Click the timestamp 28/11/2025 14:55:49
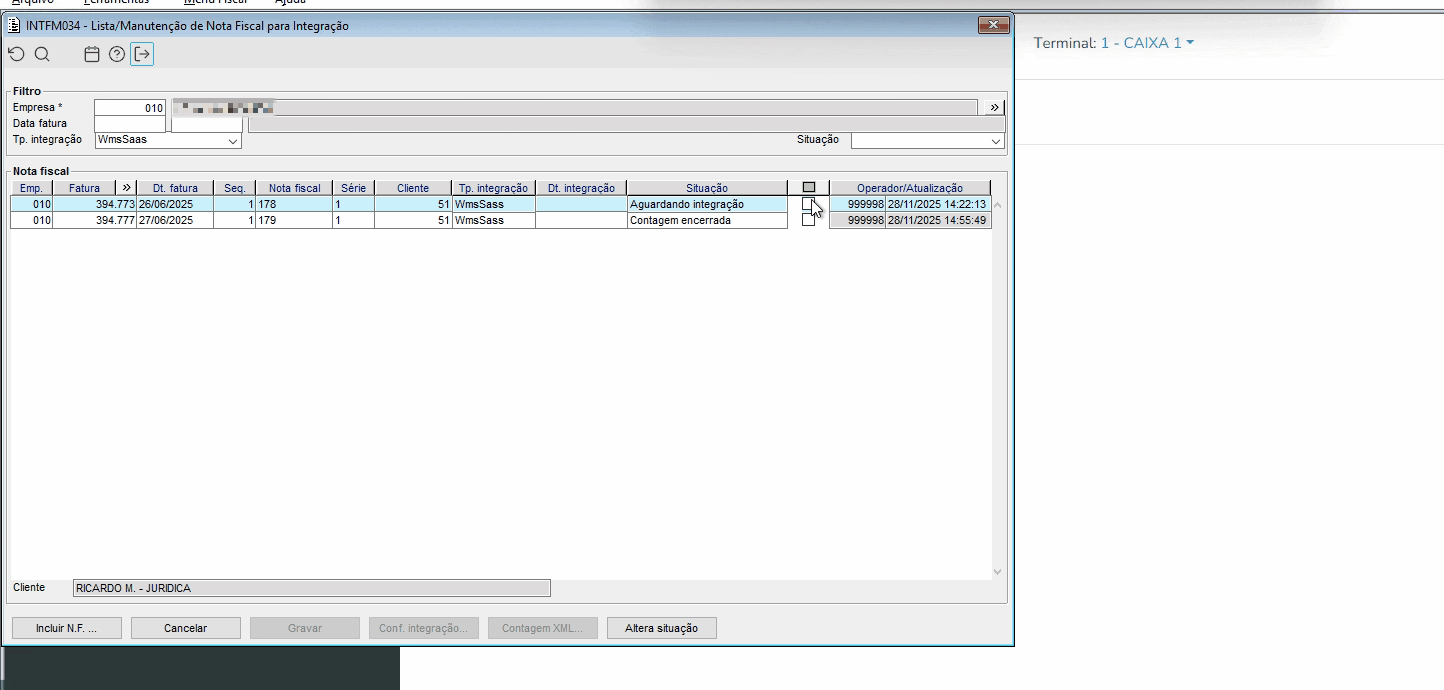 (x=938, y=220)
